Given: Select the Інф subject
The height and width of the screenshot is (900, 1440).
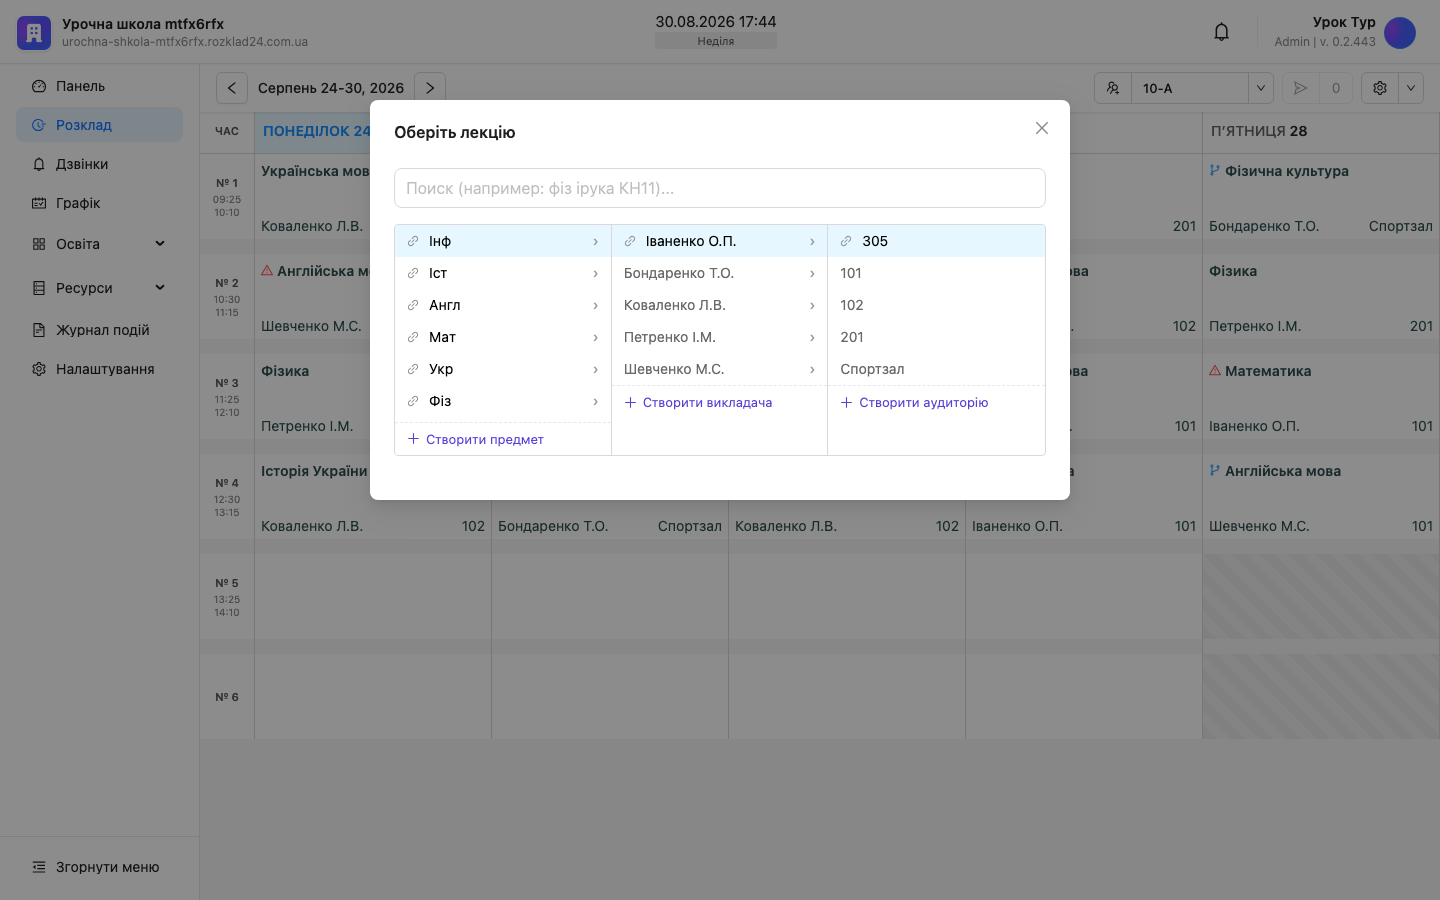Looking at the screenshot, I should pyautogui.click(x=503, y=241).
